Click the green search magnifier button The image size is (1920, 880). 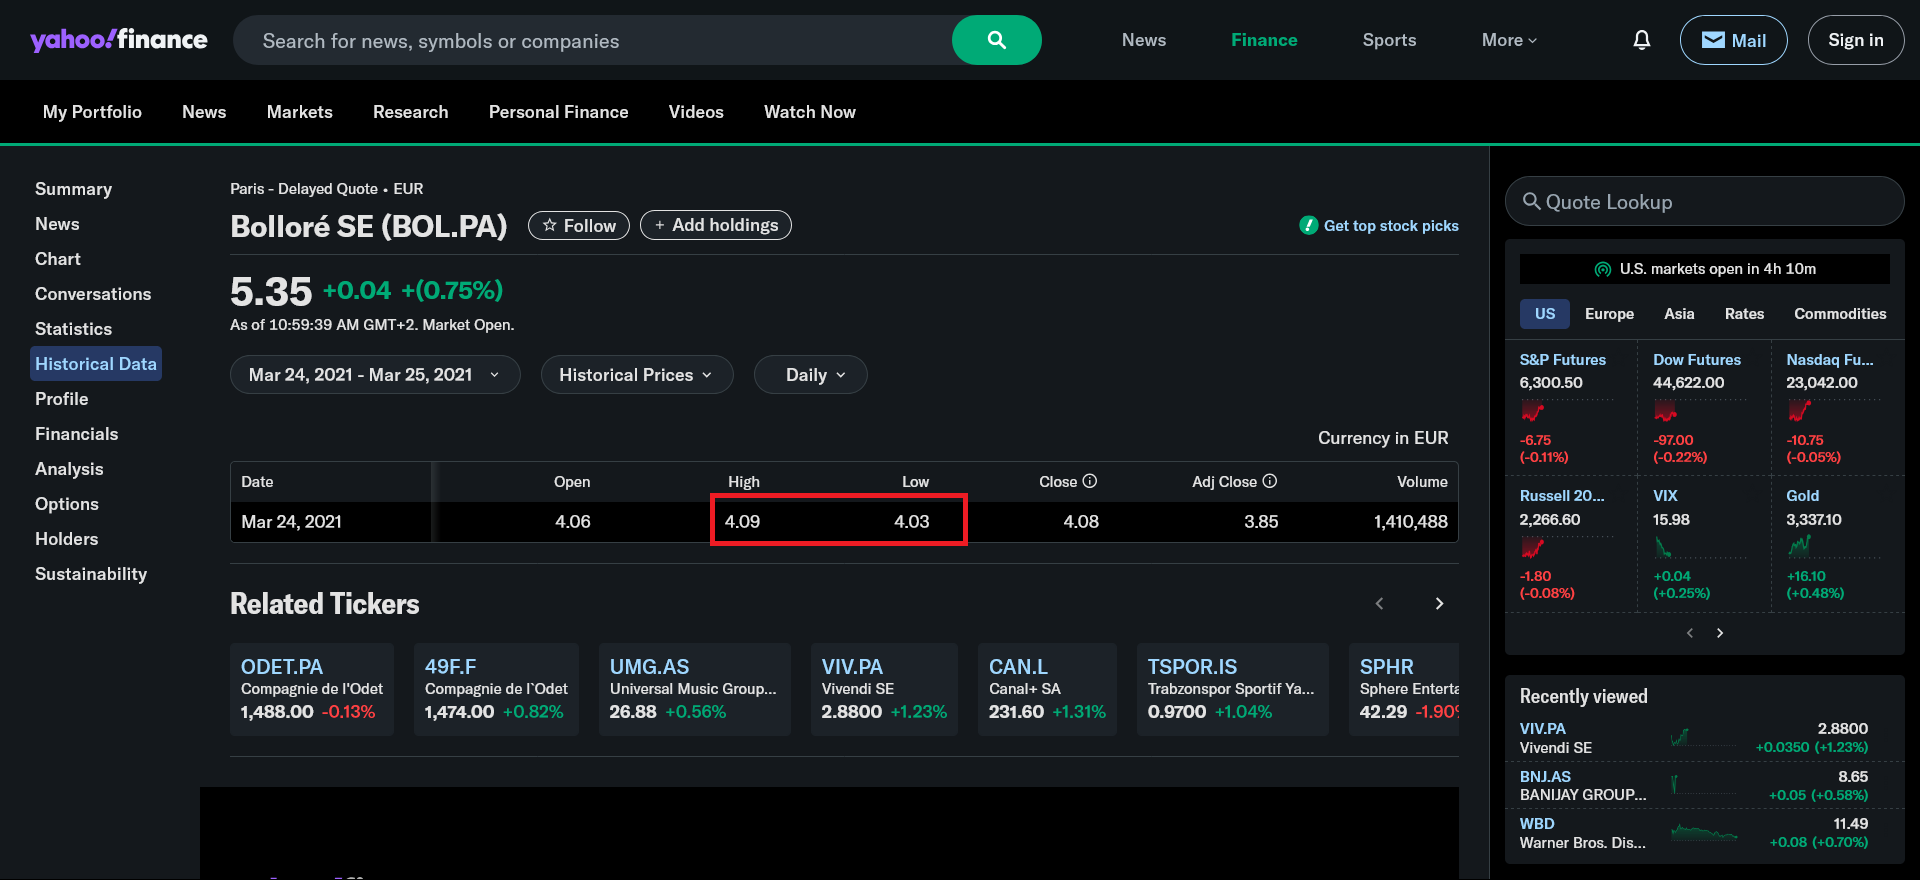click(996, 40)
